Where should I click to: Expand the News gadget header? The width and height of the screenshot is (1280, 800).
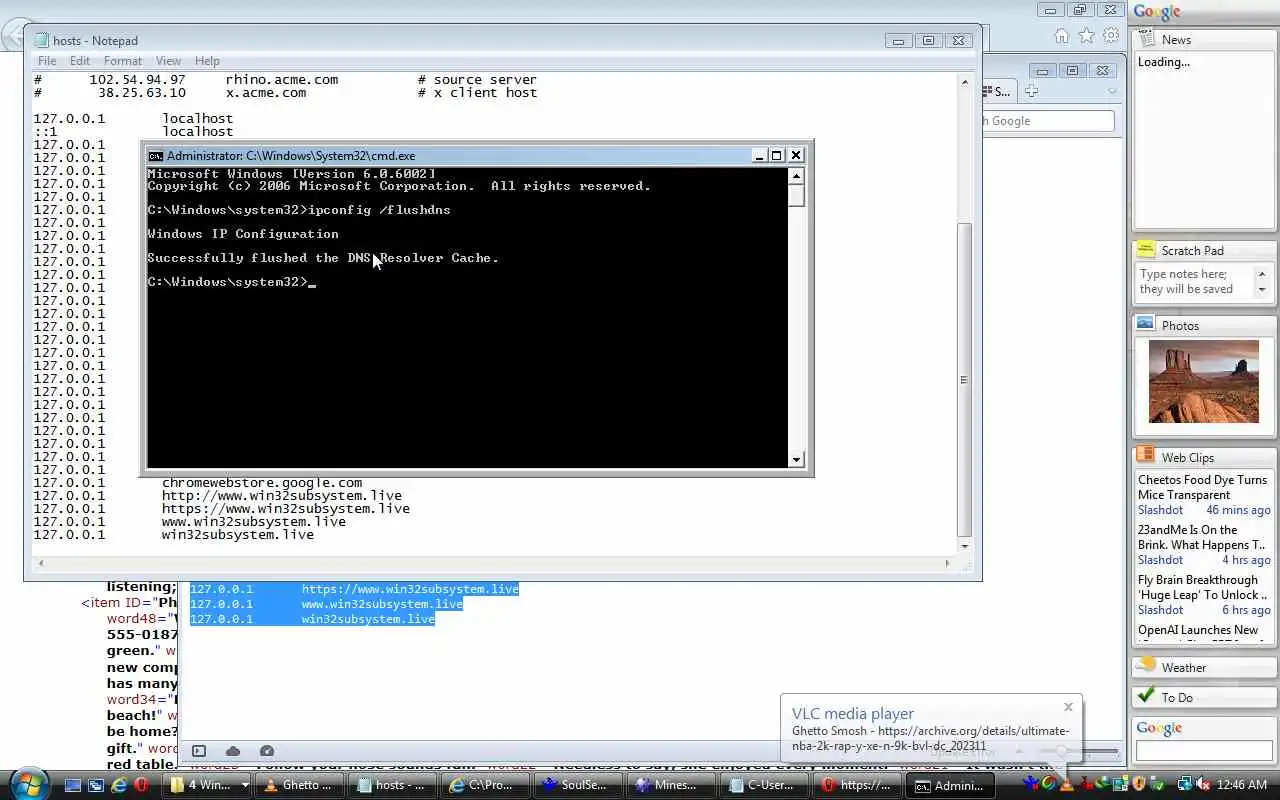[x=1204, y=40]
